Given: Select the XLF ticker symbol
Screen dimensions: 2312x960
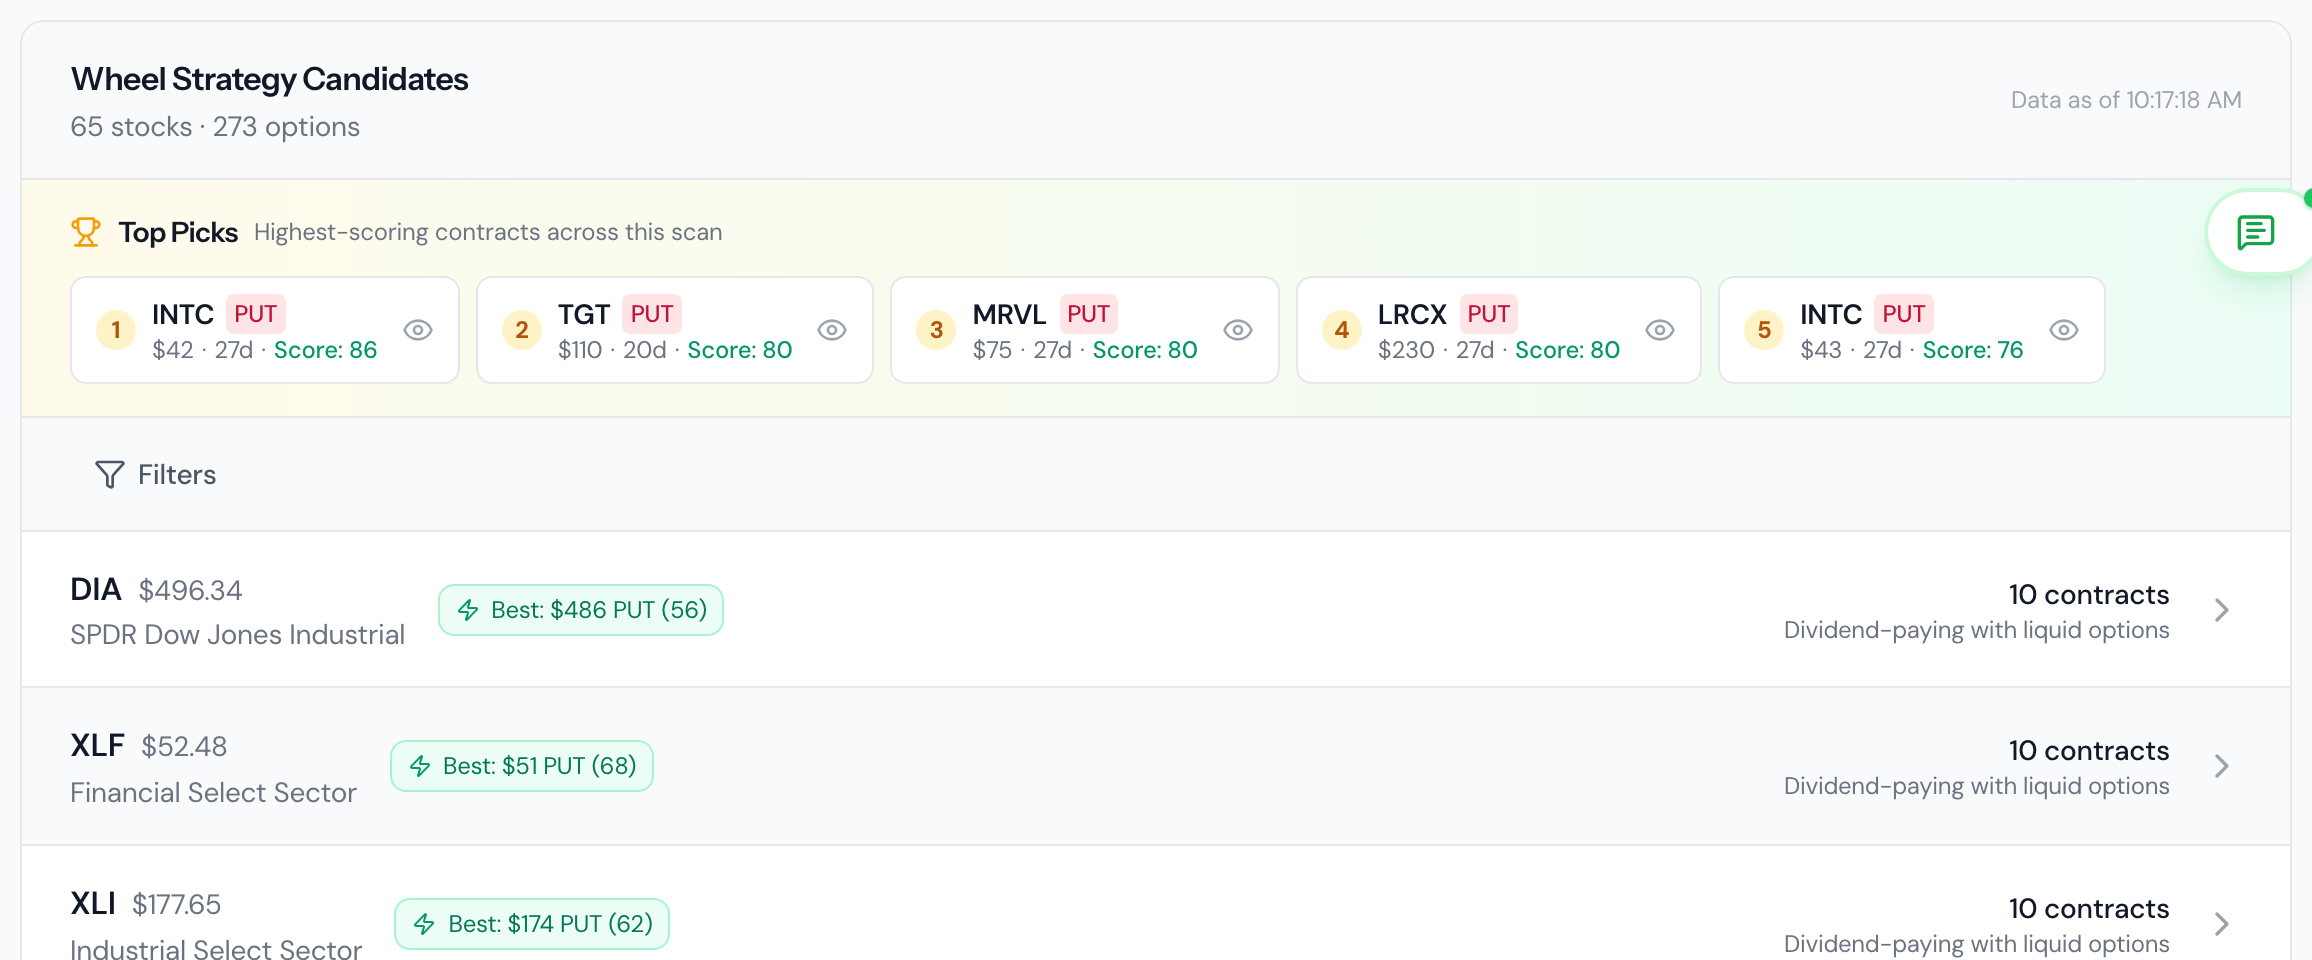Looking at the screenshot, I should click(x=98, y=746).
